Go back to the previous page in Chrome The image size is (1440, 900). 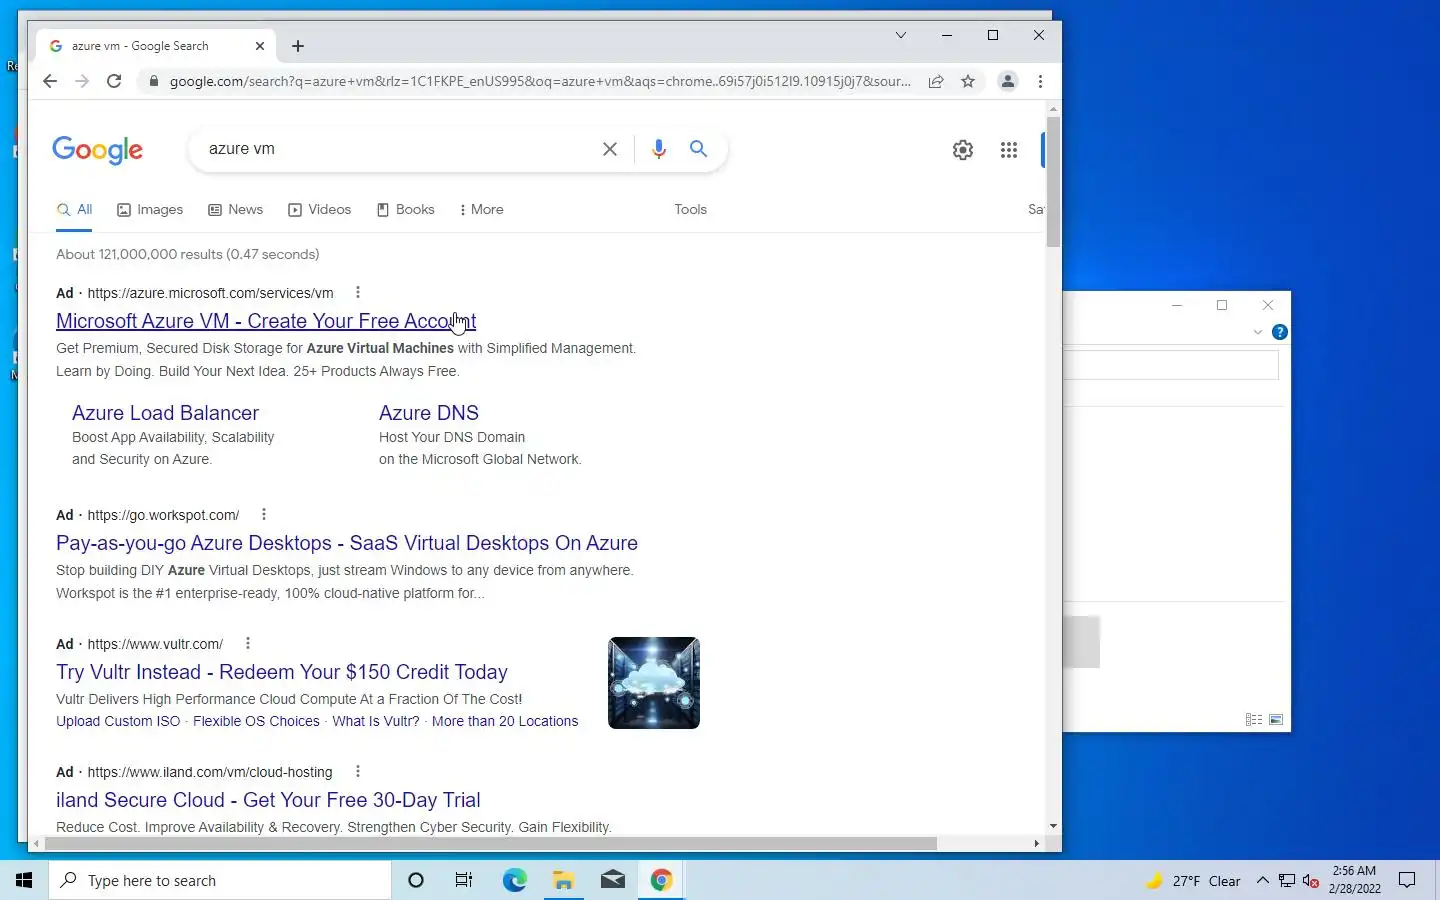(x=50, y=81)
